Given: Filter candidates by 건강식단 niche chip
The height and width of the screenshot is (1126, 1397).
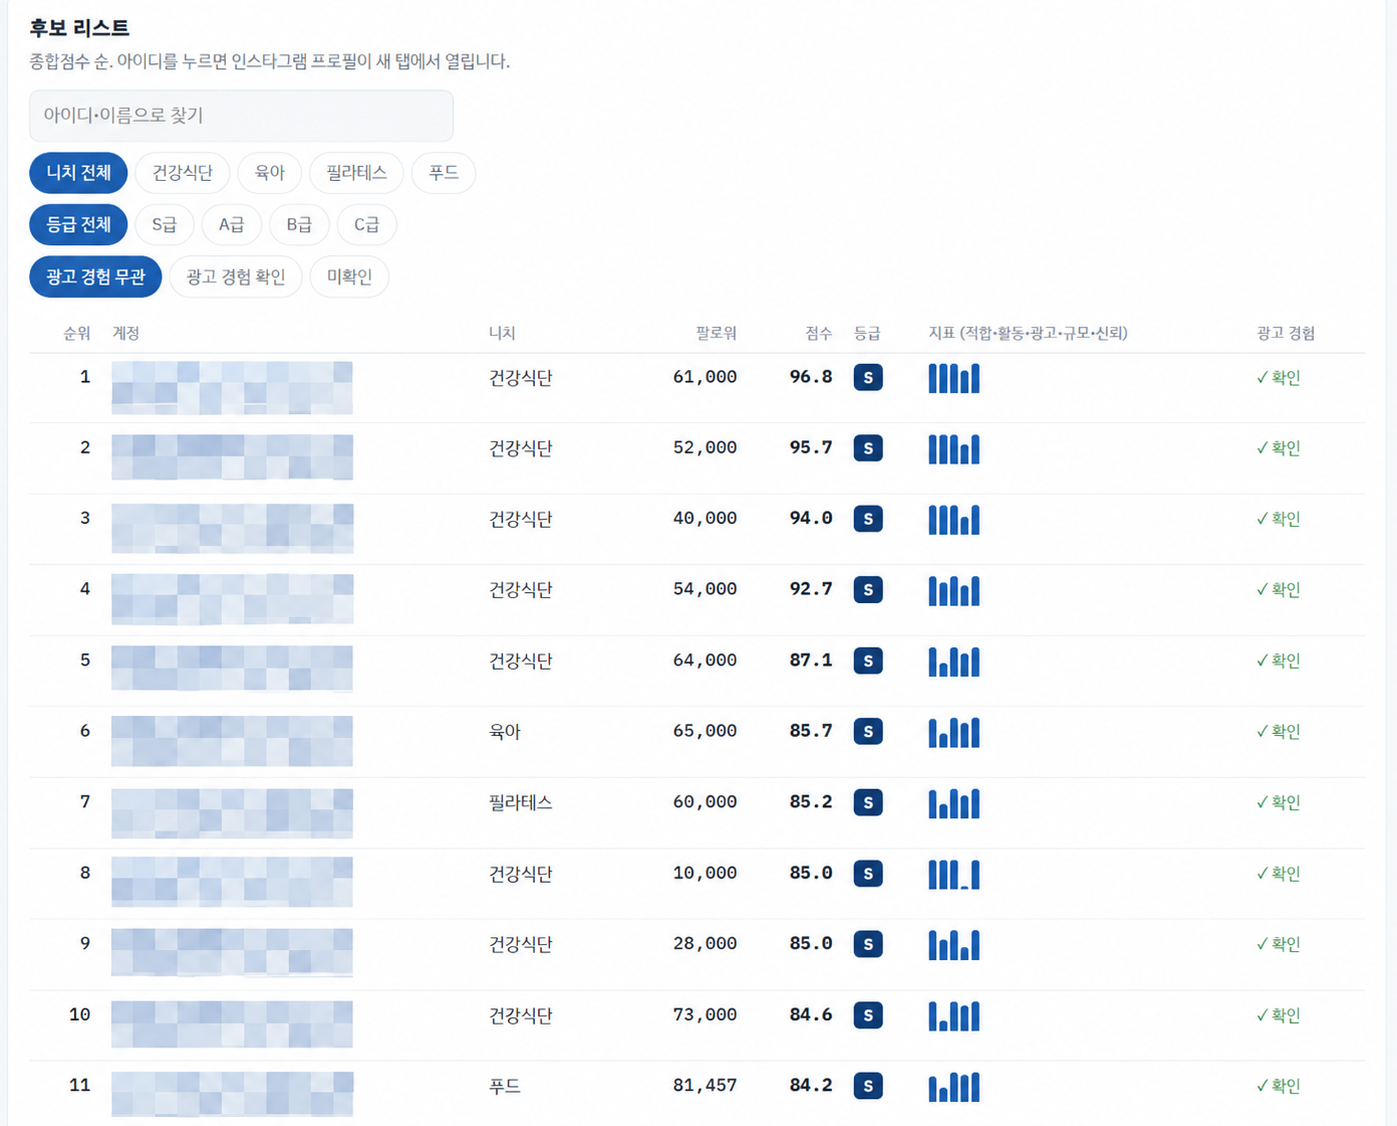Looking at the screenshot, I should click(x=182, y=173).
